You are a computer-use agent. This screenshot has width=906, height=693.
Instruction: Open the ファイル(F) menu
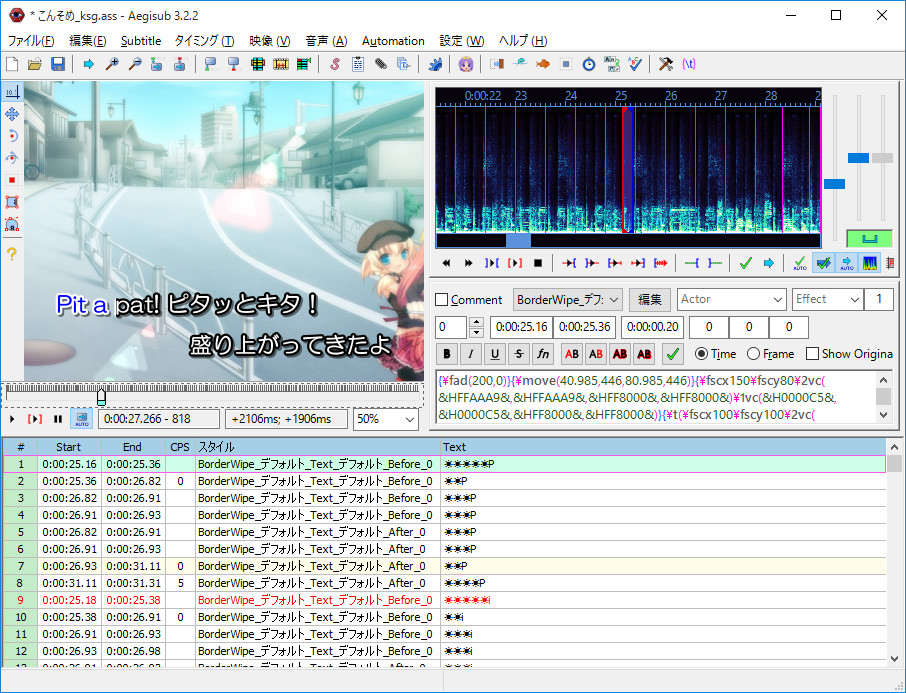coord(31,41)
